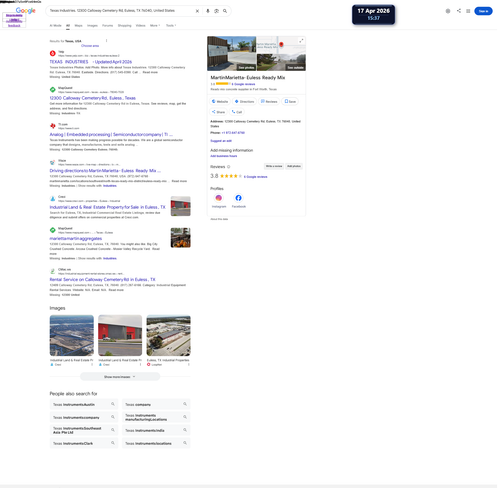Click About this data link under panel
This screenshot has height=488, width=500.
coord(219,219)
